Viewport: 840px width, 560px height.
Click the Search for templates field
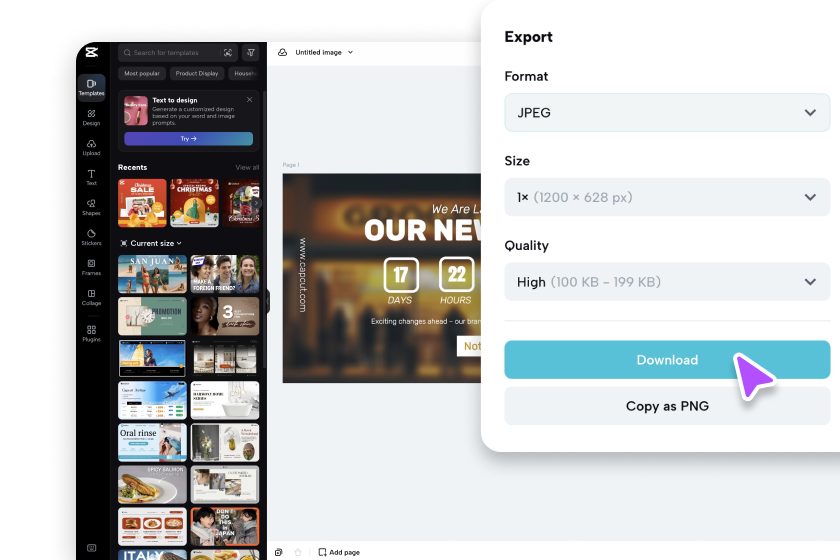click(x=170, y=53)
